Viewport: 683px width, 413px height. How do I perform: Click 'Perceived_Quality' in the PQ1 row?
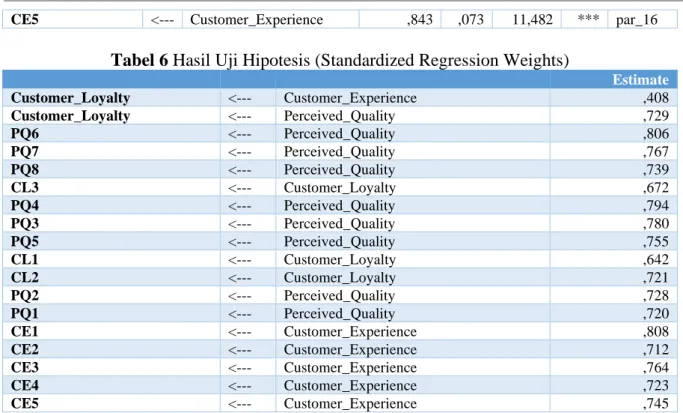(x=339, y=314)
